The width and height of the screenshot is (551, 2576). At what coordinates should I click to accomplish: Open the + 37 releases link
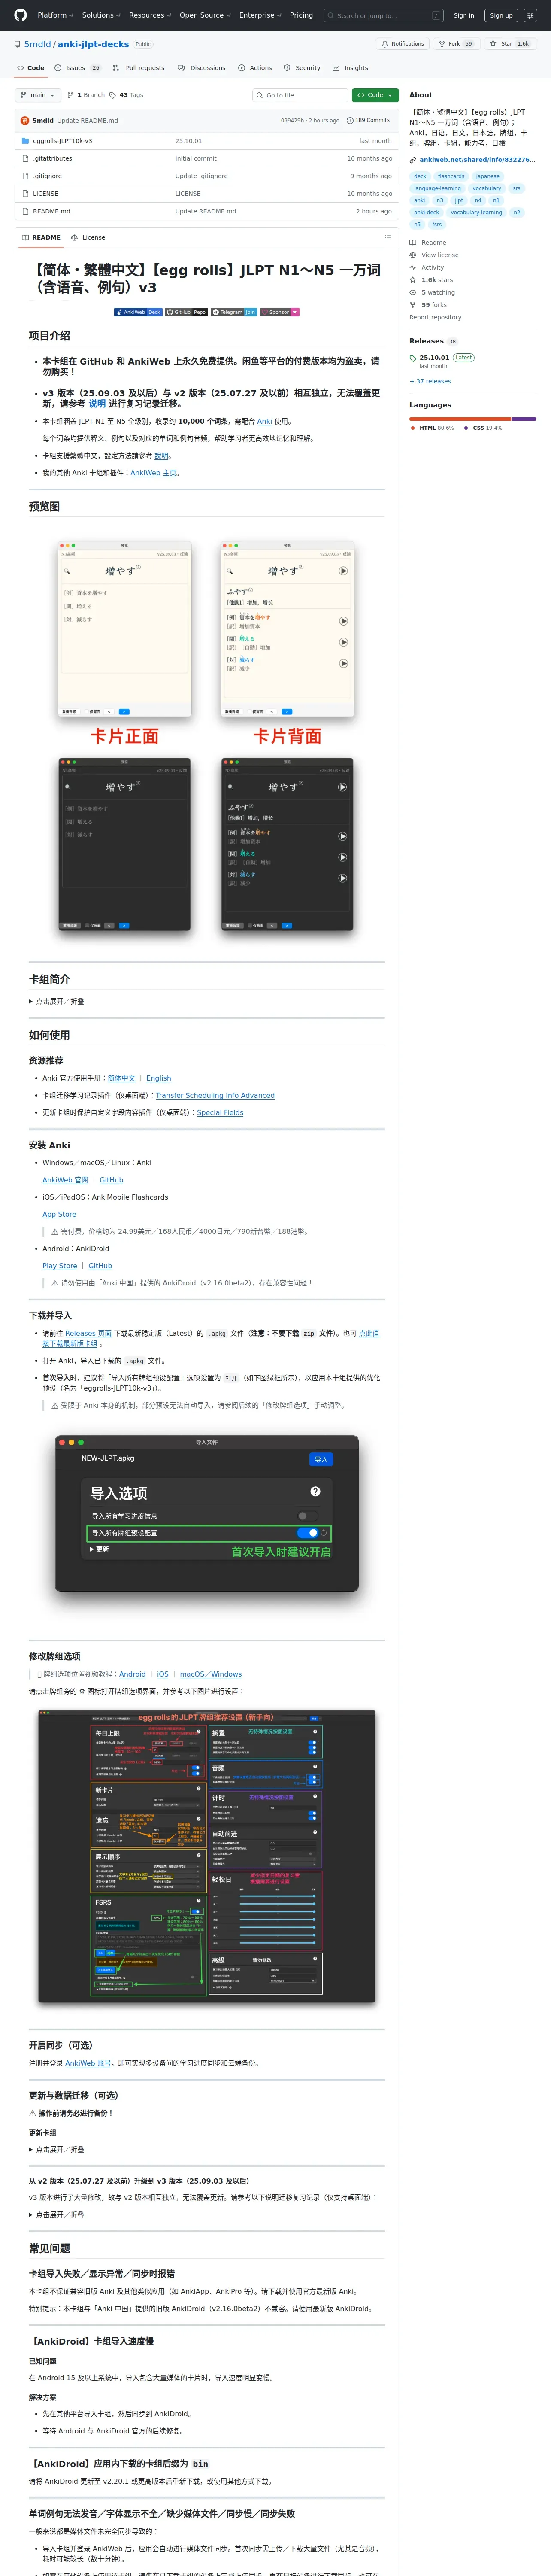point(430,381)
